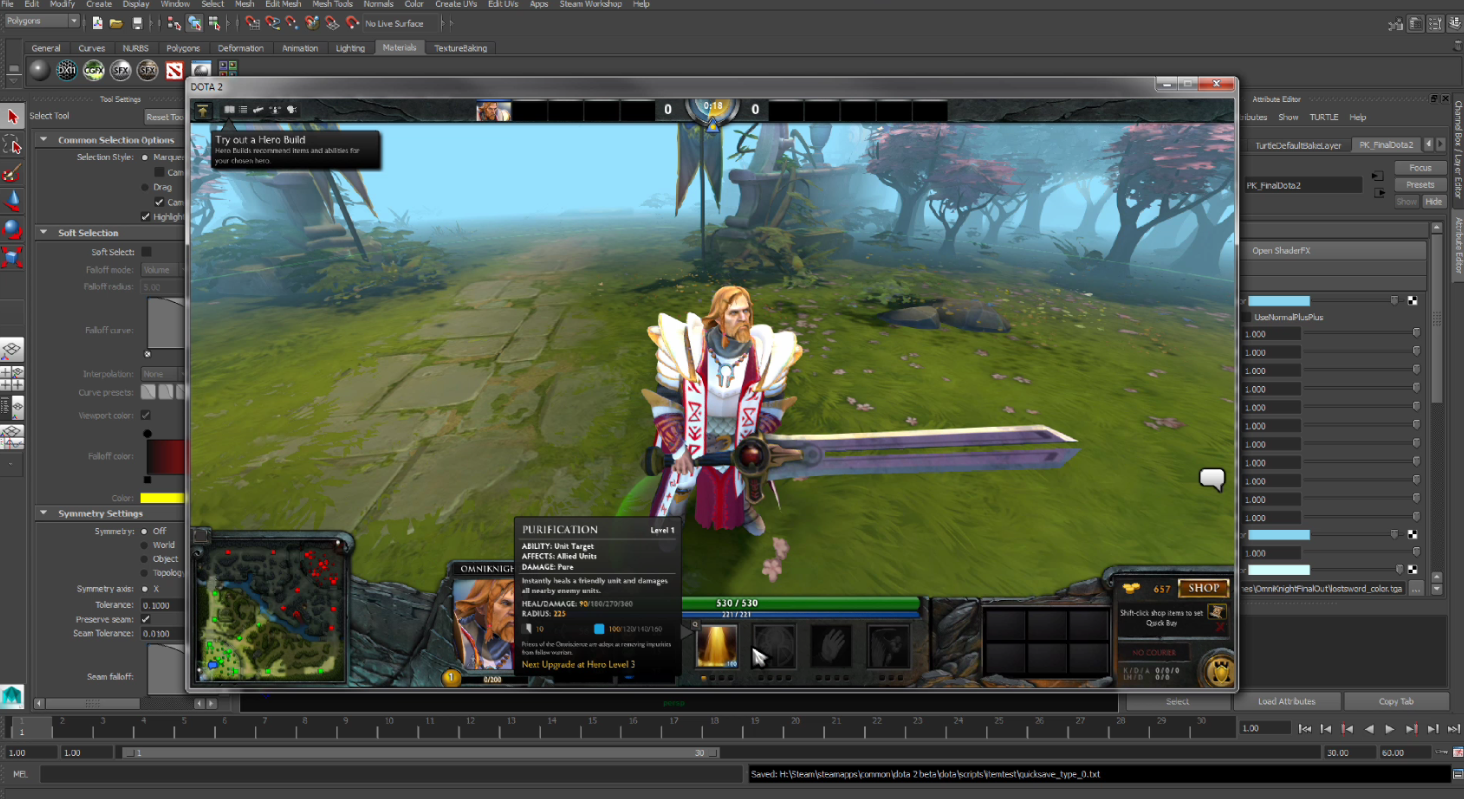1464x799 pixels.
Task: Toggle the UseNormalPlusPlus checkbox
Action: [x=1246, y=317]
